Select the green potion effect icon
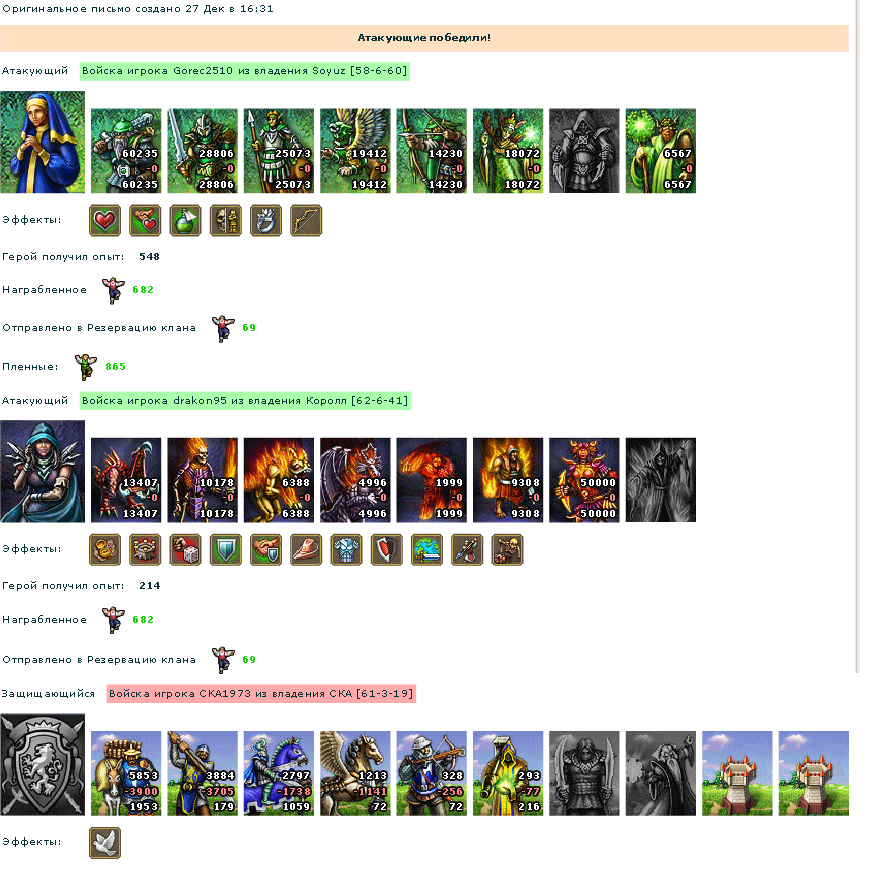 pos(186,220)
